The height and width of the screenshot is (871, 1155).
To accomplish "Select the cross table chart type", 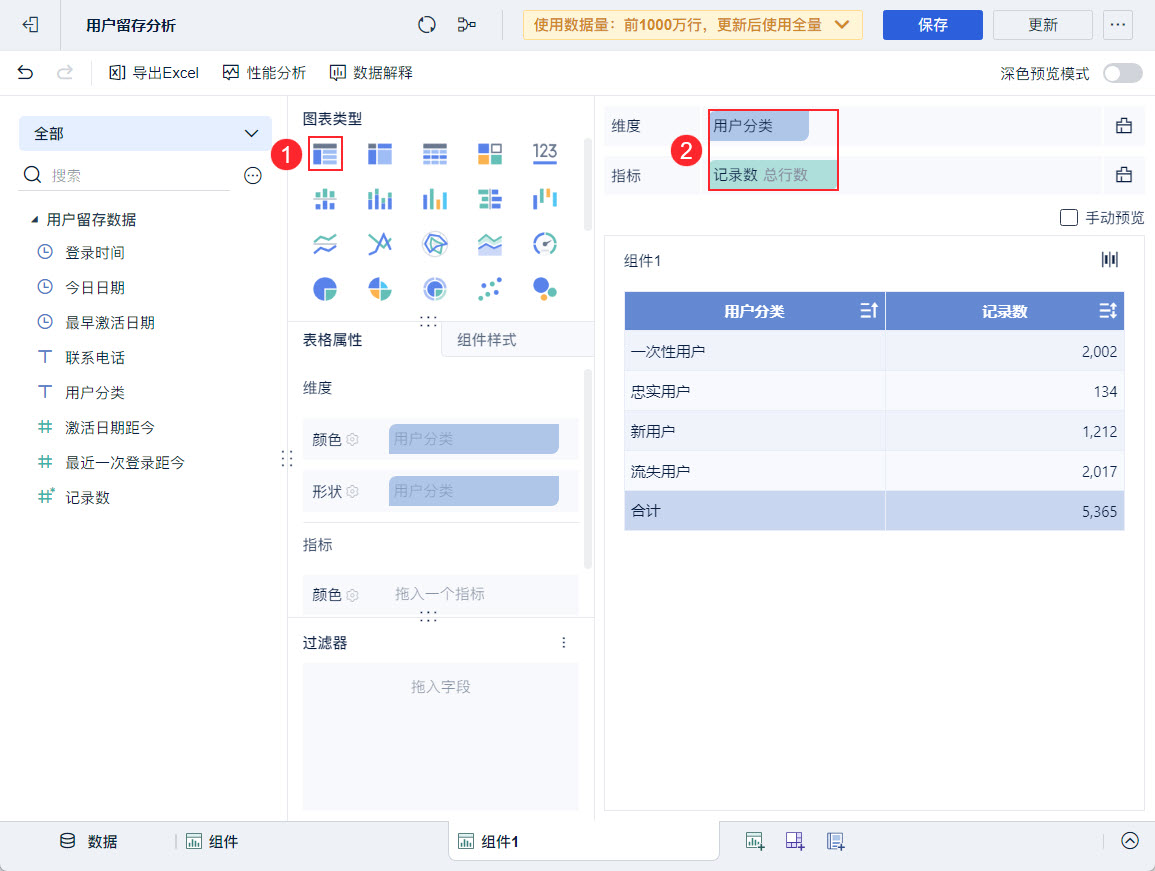I will (380, 153).
